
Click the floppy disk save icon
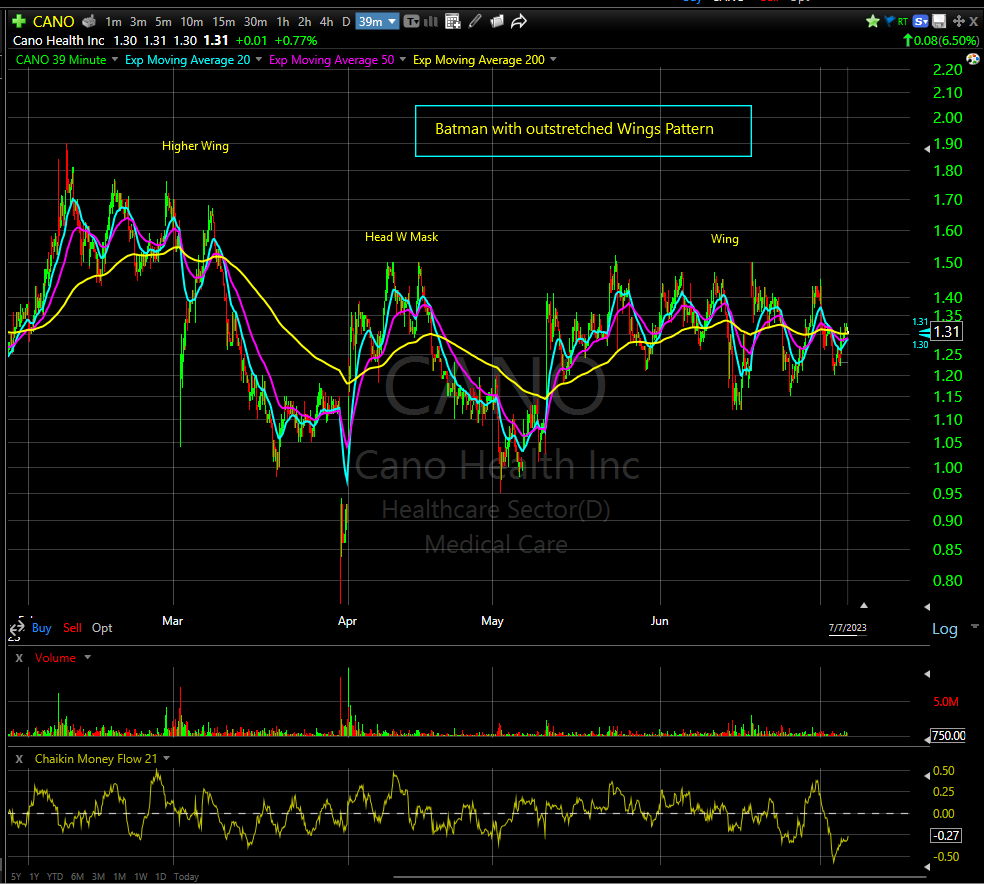click(939, 21)
